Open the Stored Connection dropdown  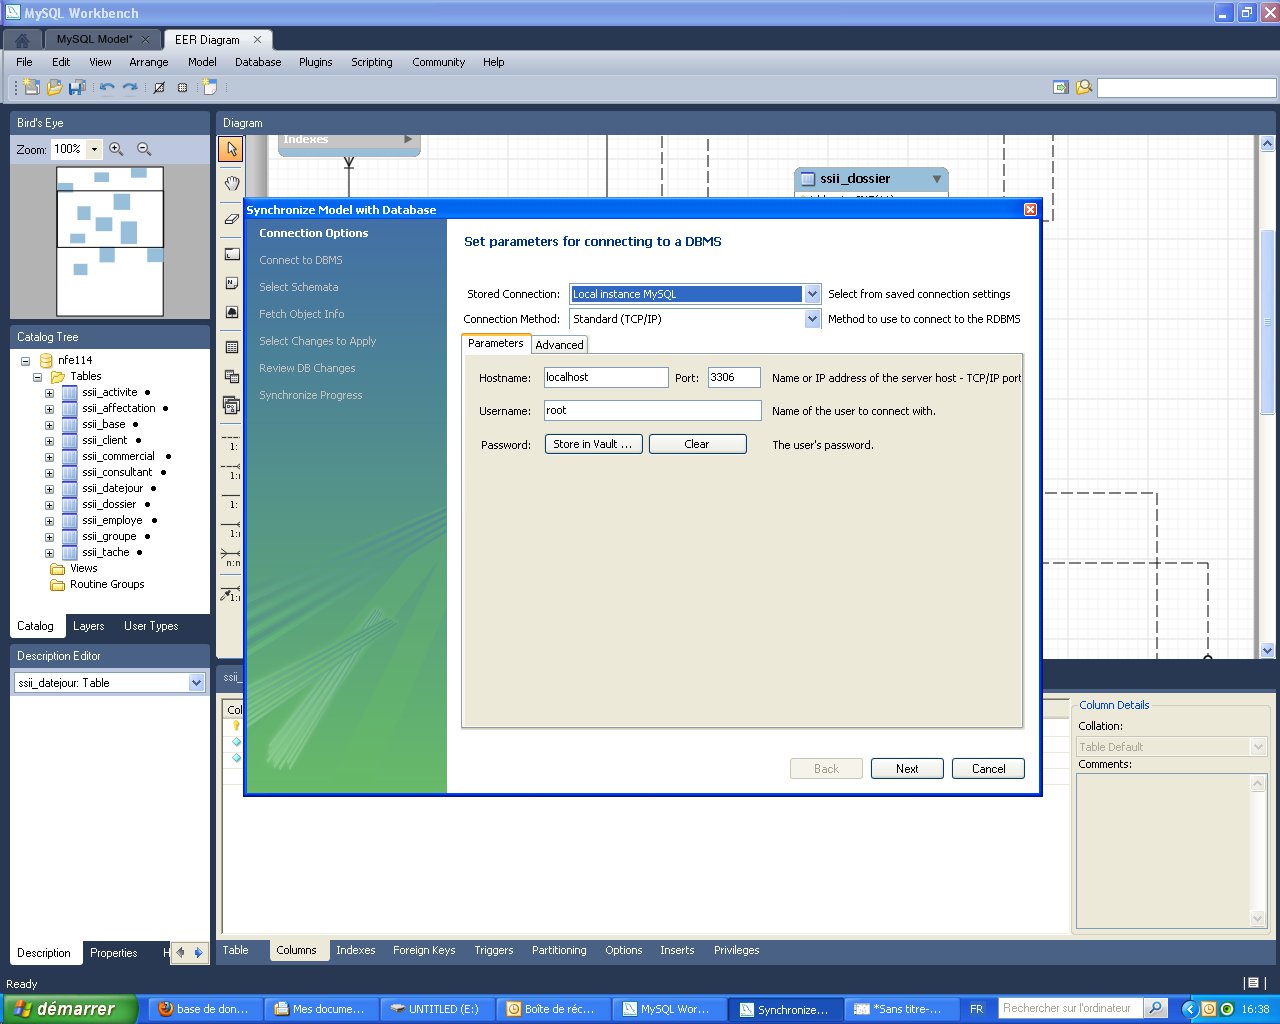point(812,294)
